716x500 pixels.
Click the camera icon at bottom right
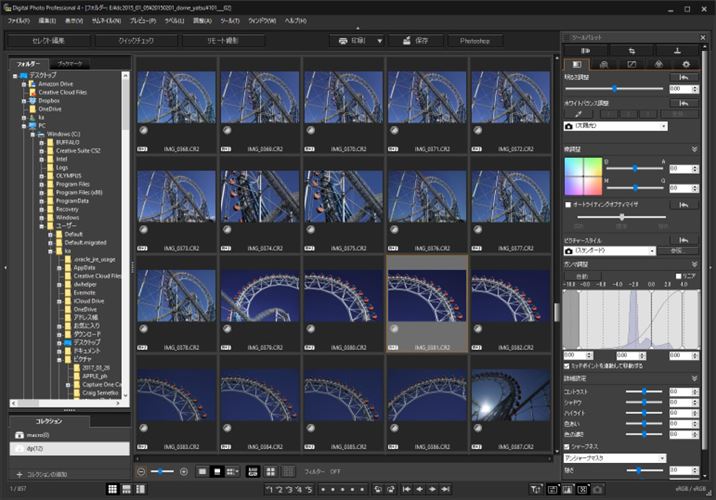pos(597,489)
